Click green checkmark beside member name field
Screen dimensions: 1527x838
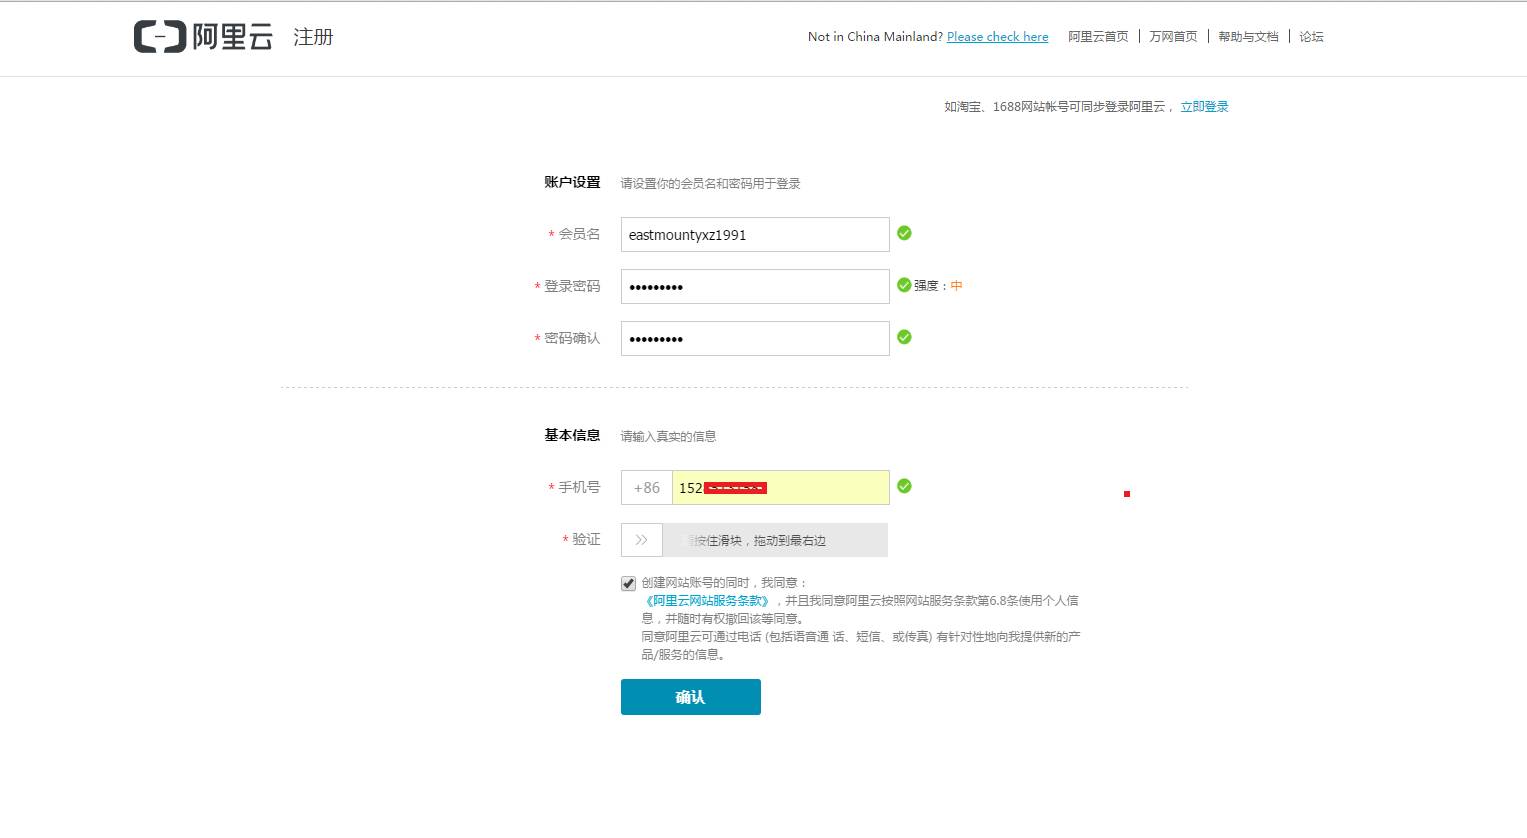904,233
